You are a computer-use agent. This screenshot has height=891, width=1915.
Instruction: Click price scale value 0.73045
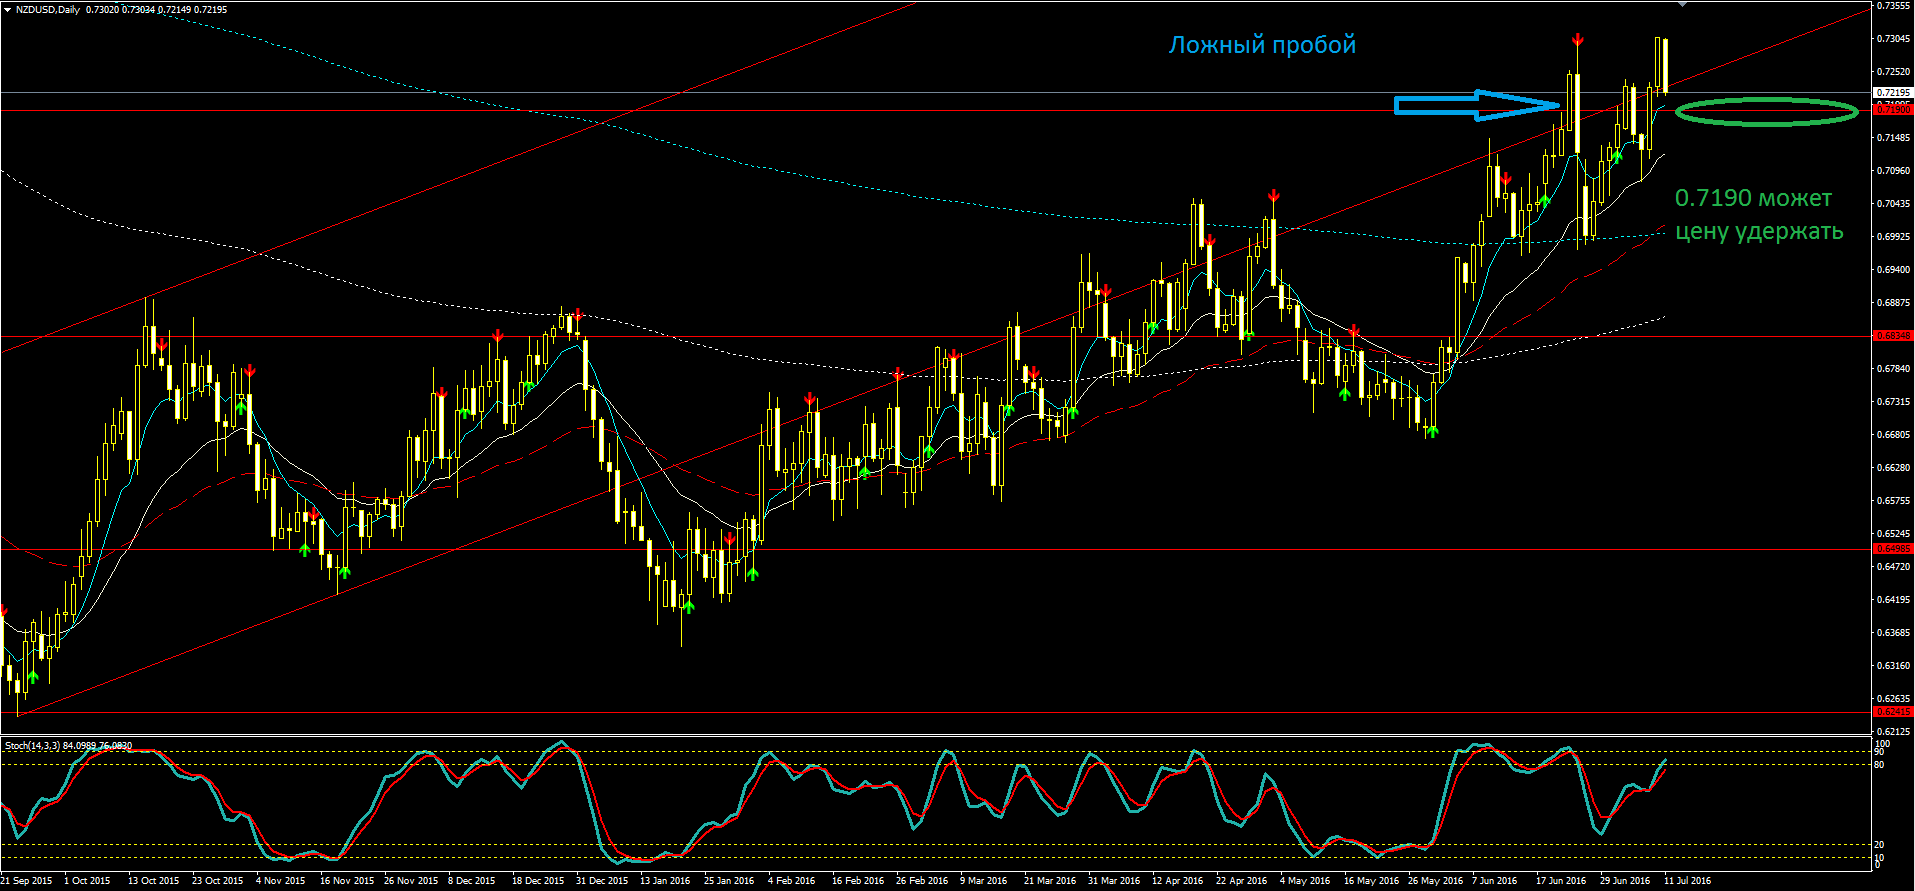[x=1894, y=39]
